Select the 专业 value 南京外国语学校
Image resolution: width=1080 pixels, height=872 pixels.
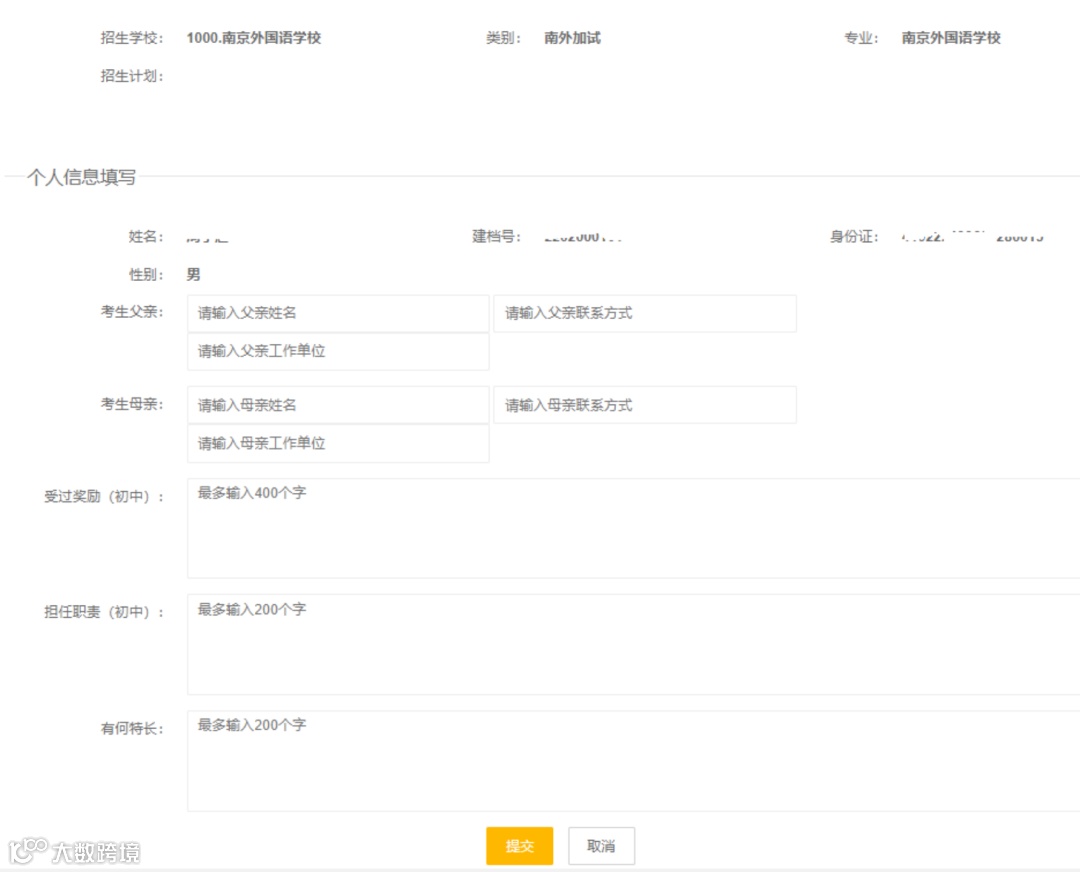(x=951, y=38)
